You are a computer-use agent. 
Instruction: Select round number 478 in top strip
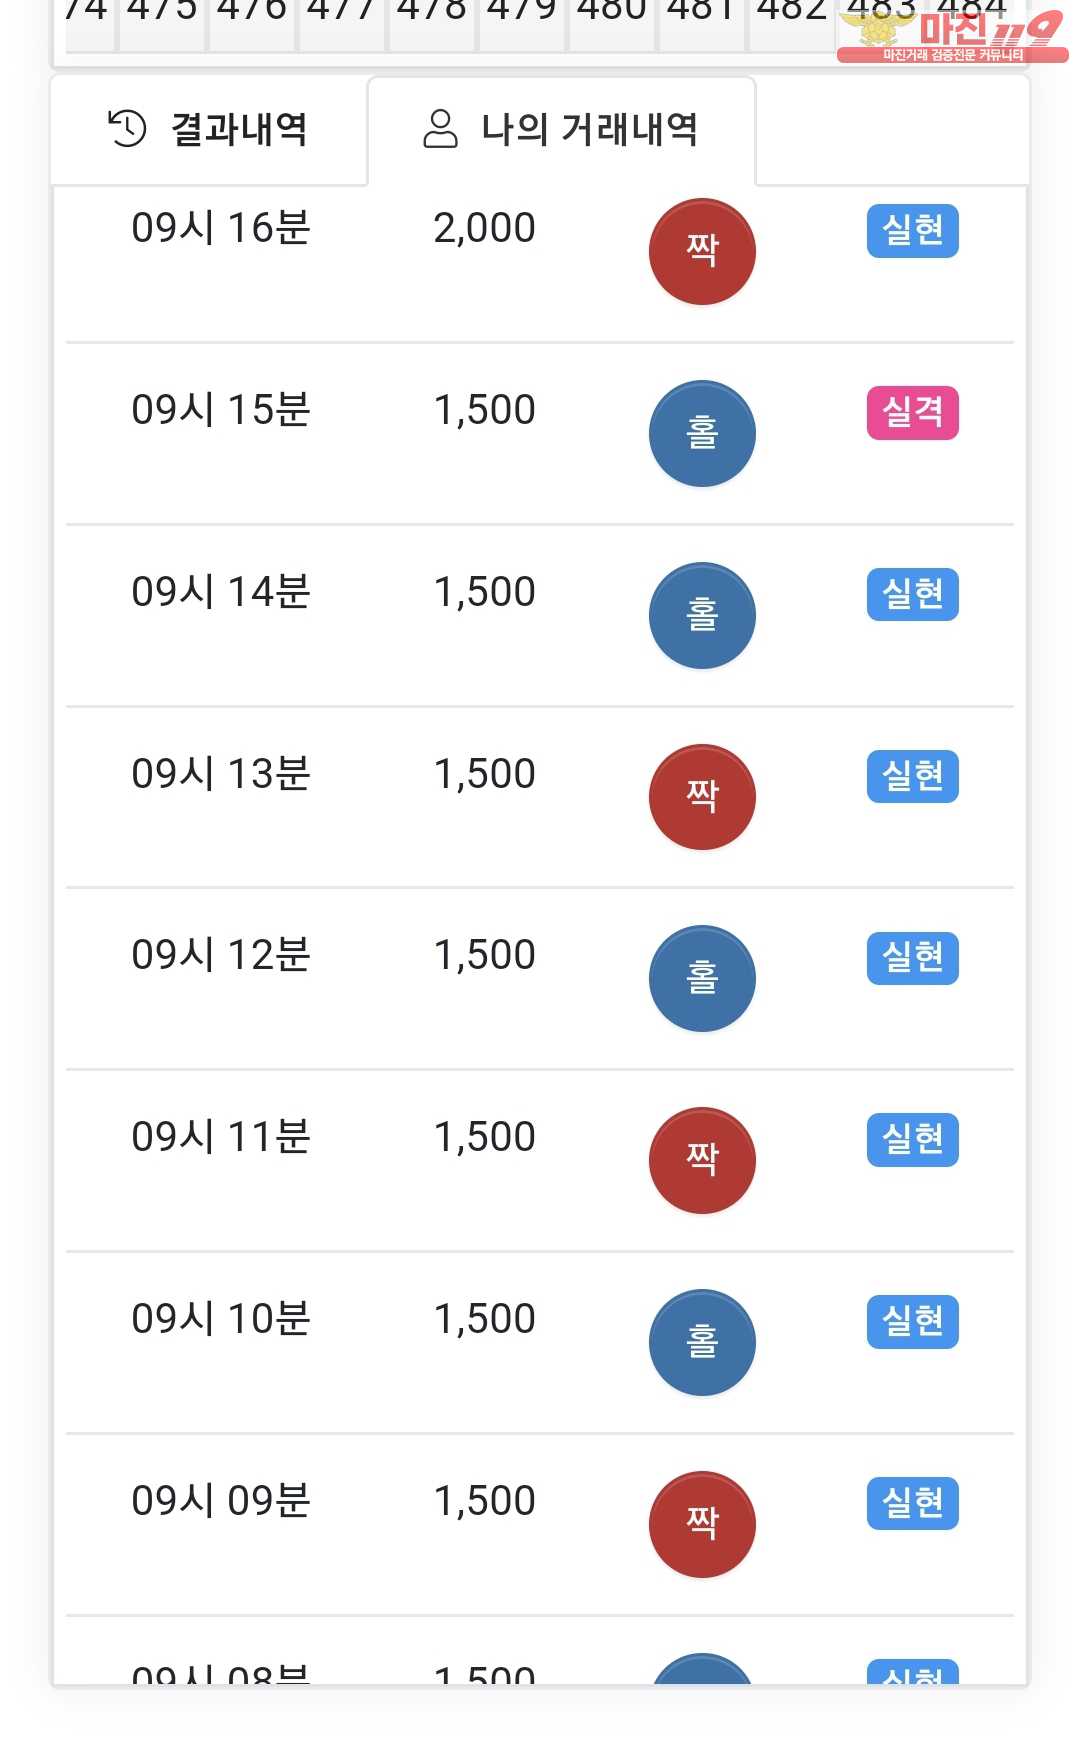(432, 14)
